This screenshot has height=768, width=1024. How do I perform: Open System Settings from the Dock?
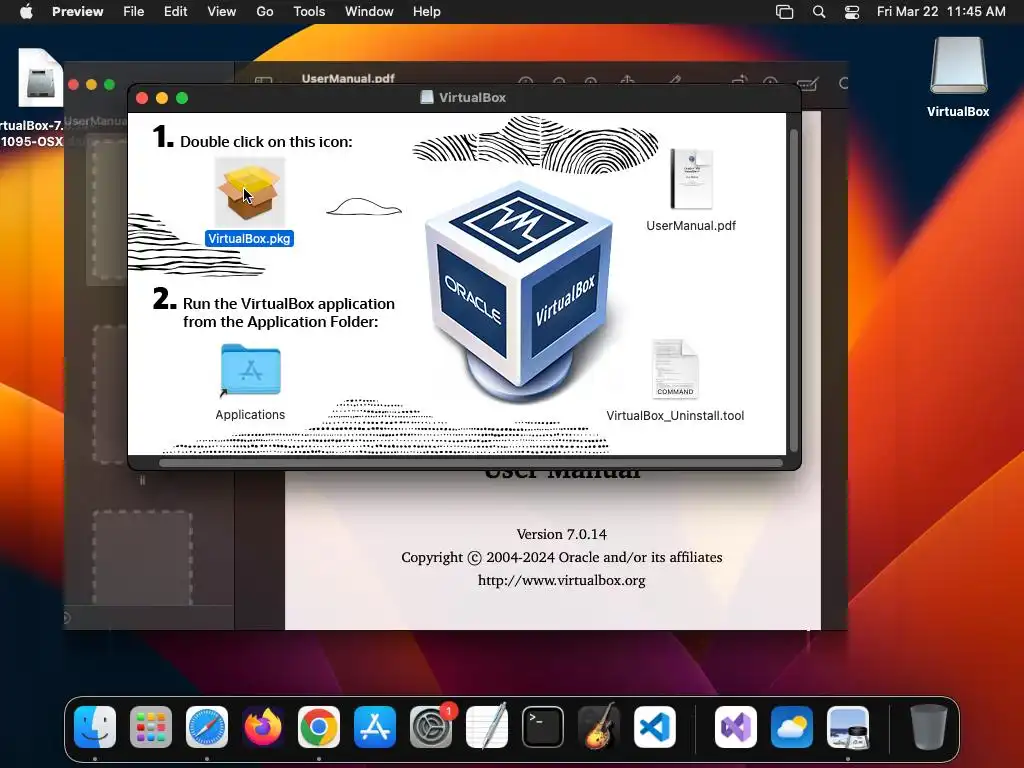(x=431, y=727)
